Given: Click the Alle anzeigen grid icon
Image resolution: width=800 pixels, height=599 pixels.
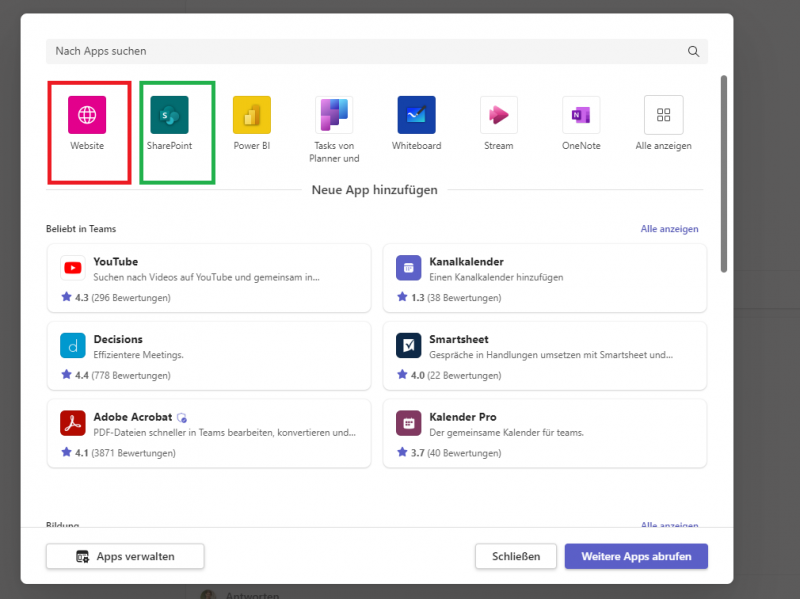Looking at the screenshot, I should coord(663,113).
